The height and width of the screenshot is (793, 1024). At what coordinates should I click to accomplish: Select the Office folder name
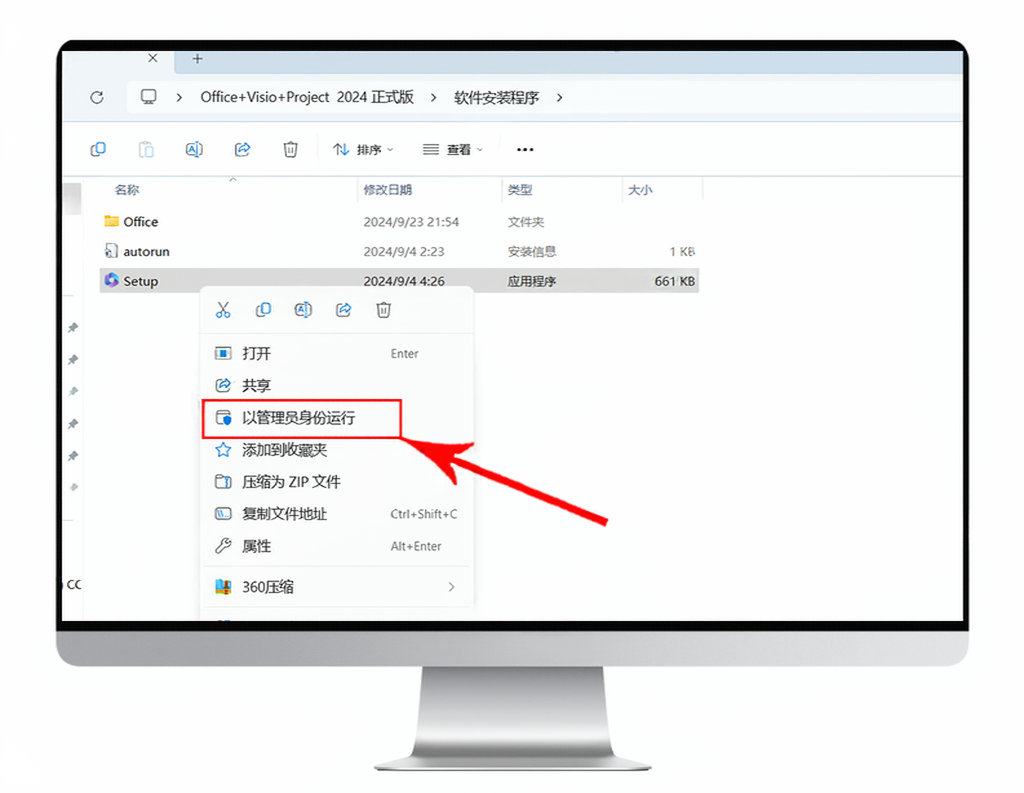[x=140, y=221]
